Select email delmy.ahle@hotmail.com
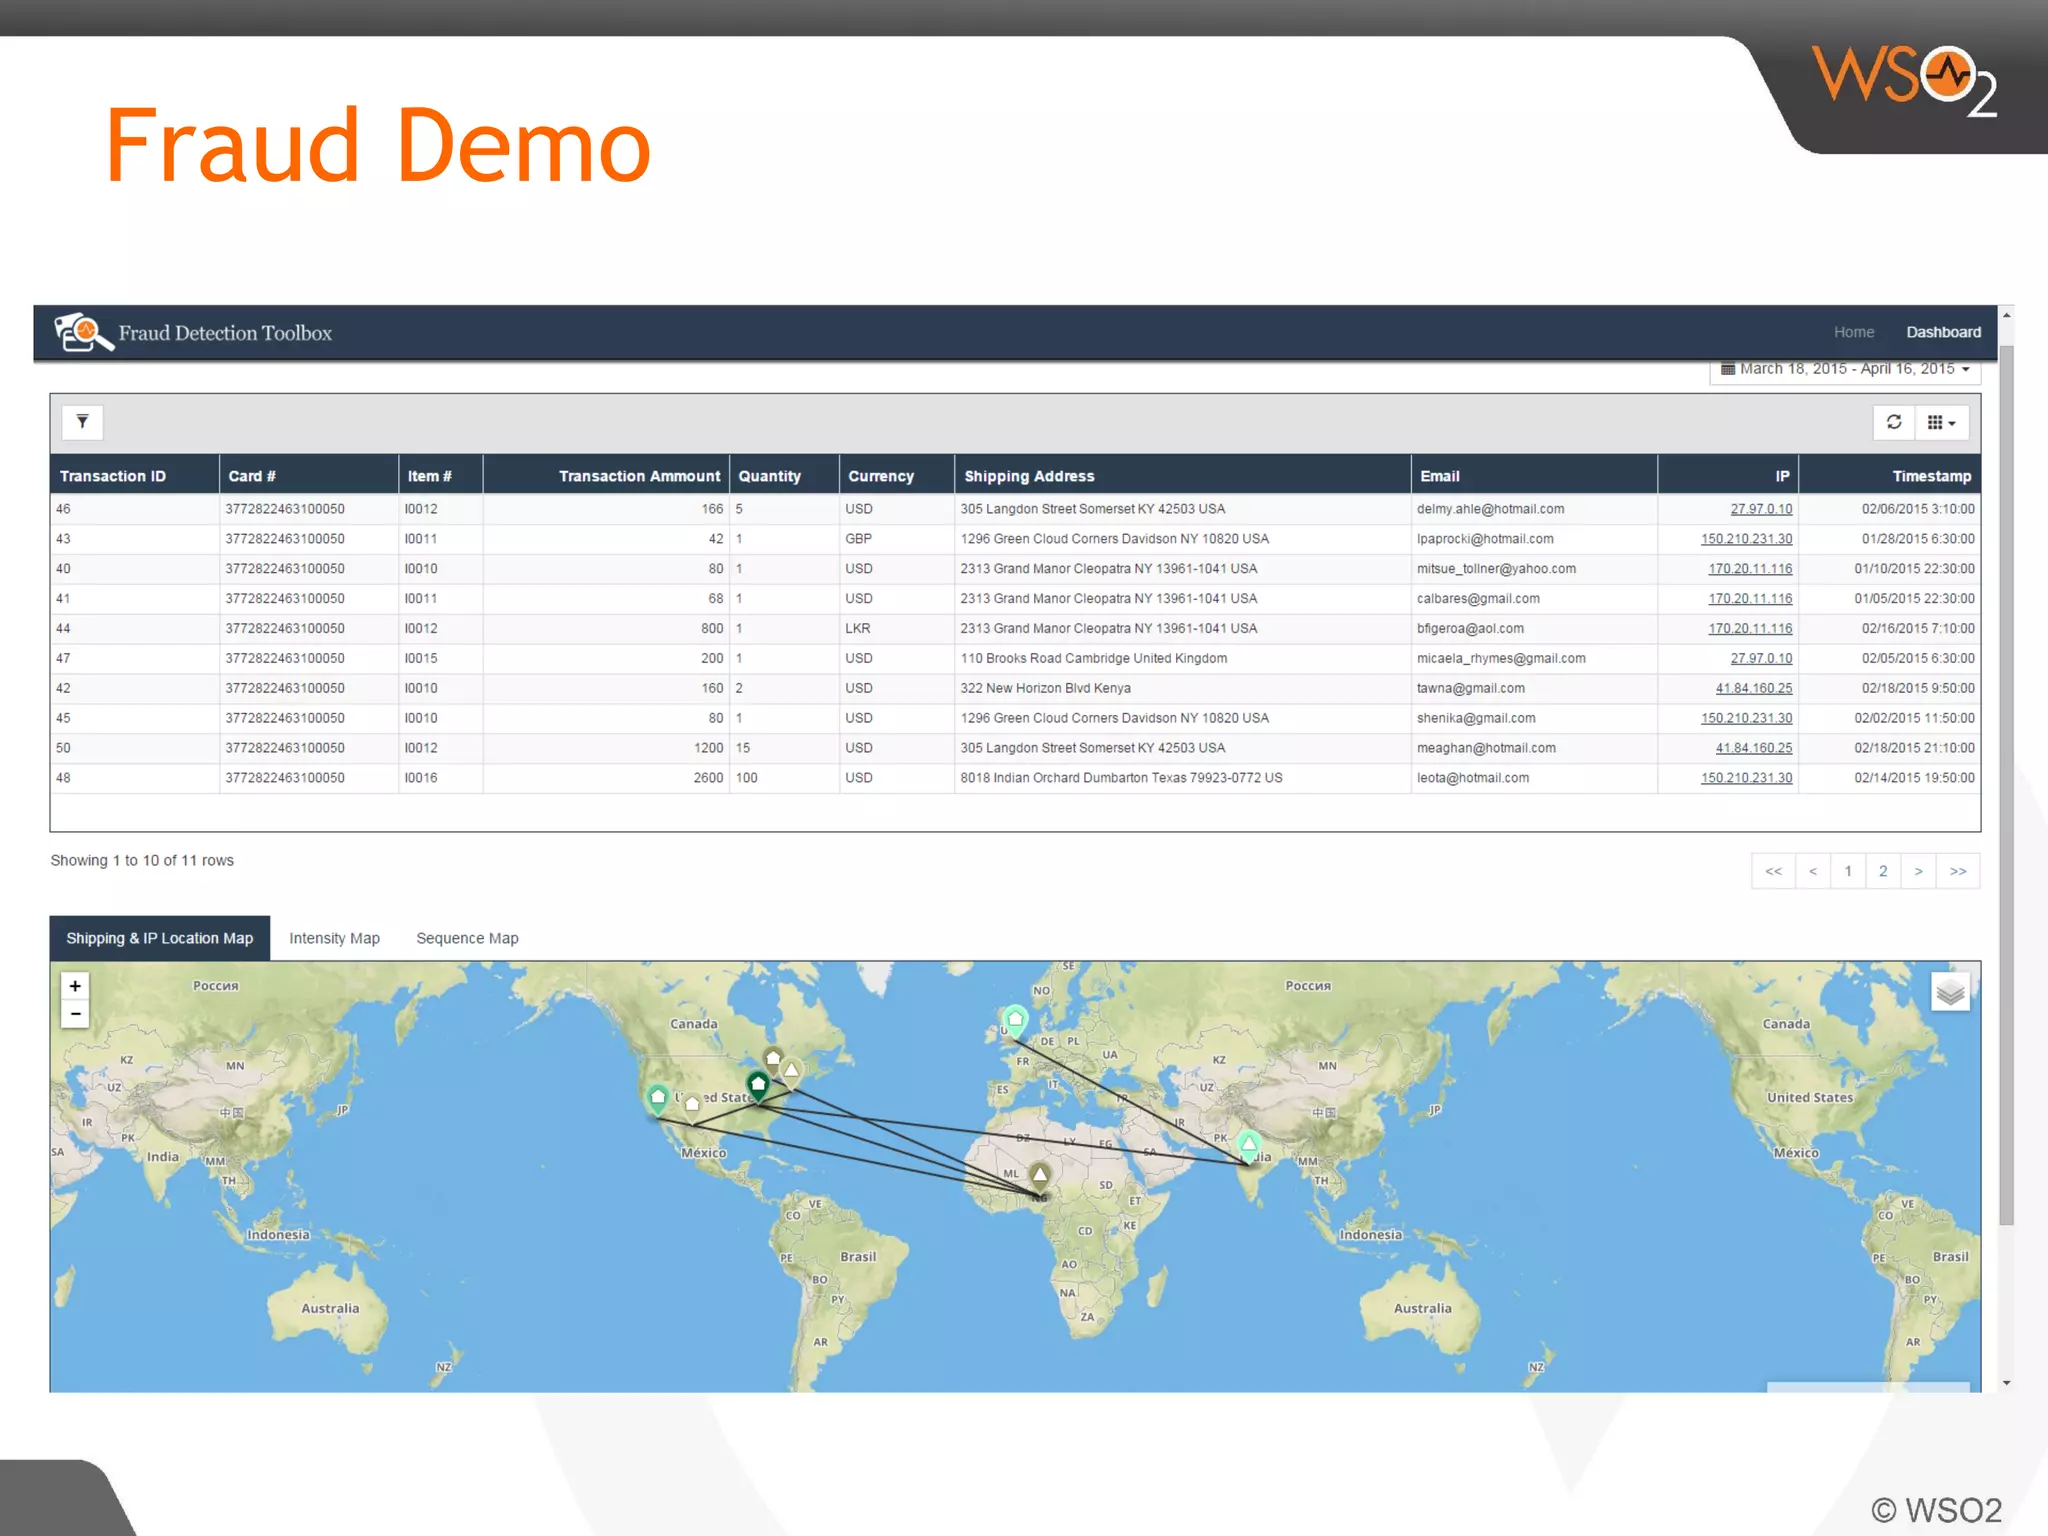This screenshot has width=2048, height=1536. (x=1490, y=509)
